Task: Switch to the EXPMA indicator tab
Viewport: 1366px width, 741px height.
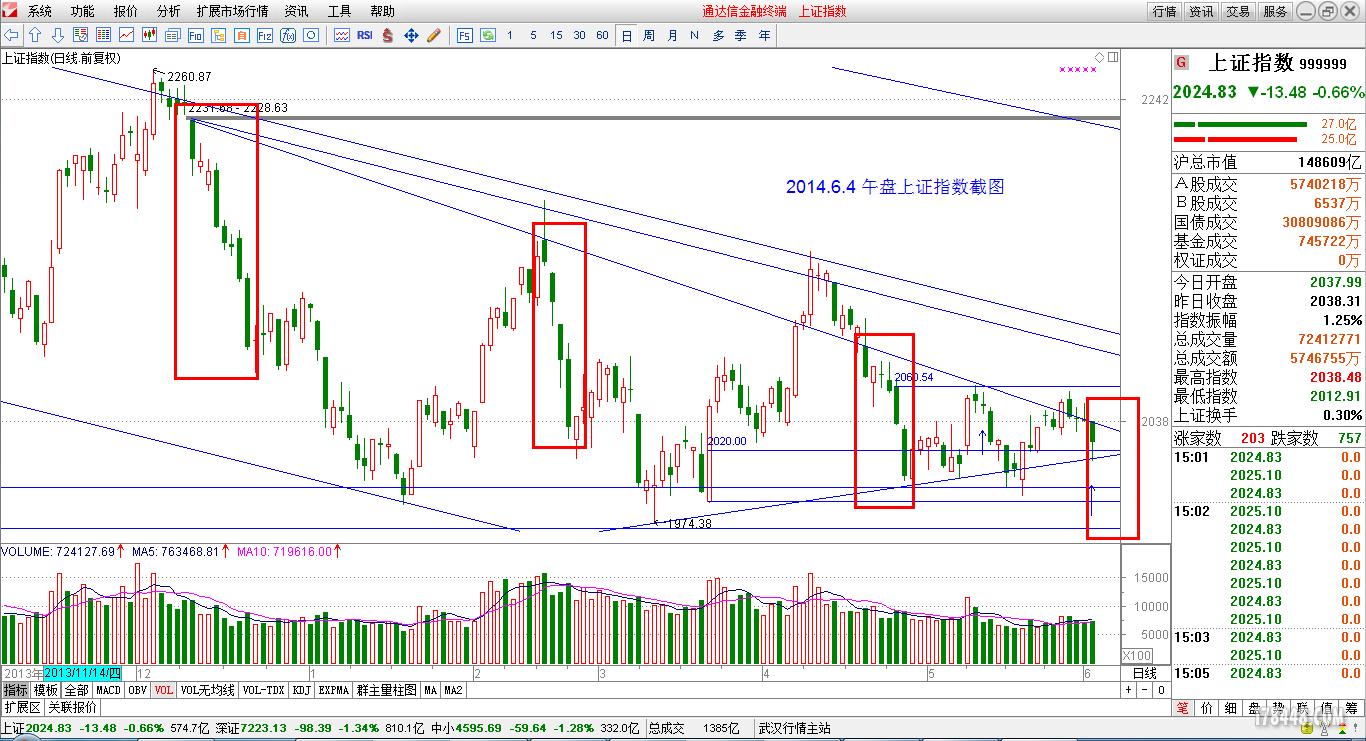Action: [334, 690]
